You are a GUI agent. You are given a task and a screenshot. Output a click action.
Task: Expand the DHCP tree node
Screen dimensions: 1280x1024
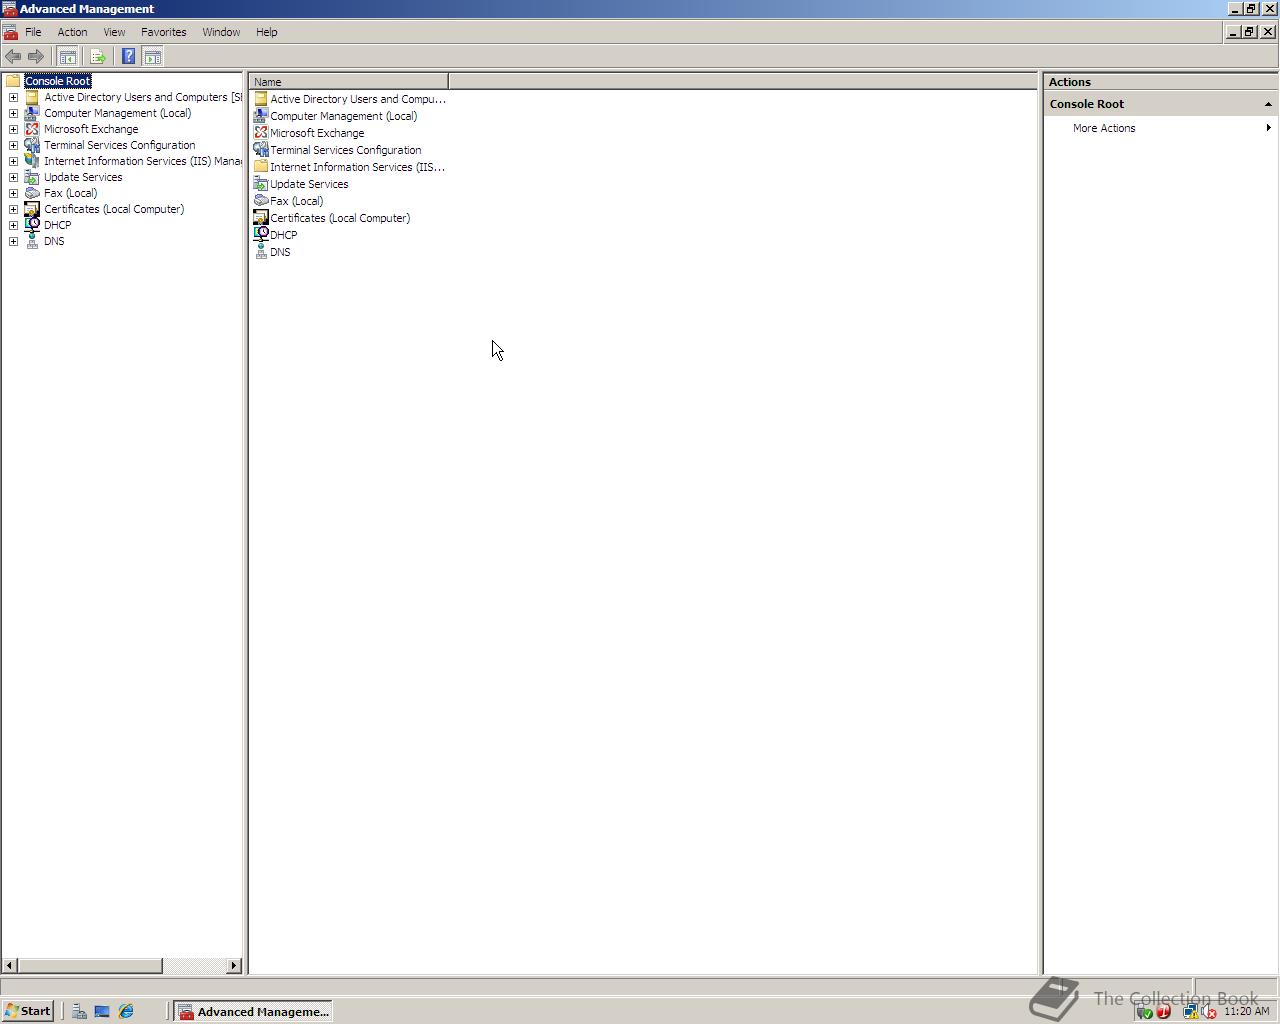pos(13,225)
